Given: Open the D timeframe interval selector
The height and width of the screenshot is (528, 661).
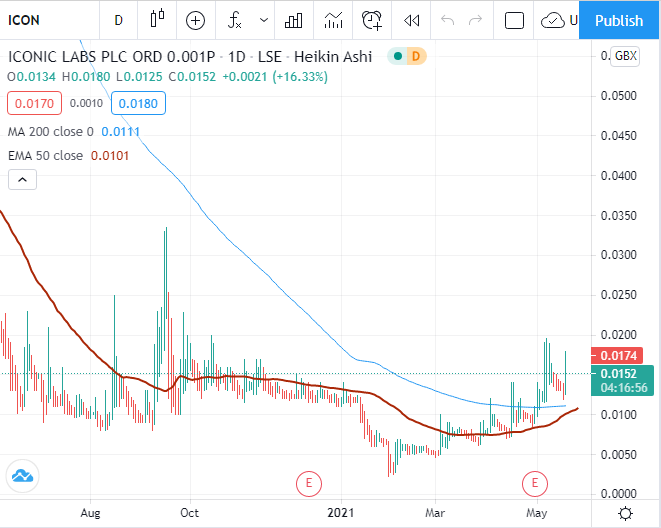Looking at the screenshot, I should pos(118,20).
